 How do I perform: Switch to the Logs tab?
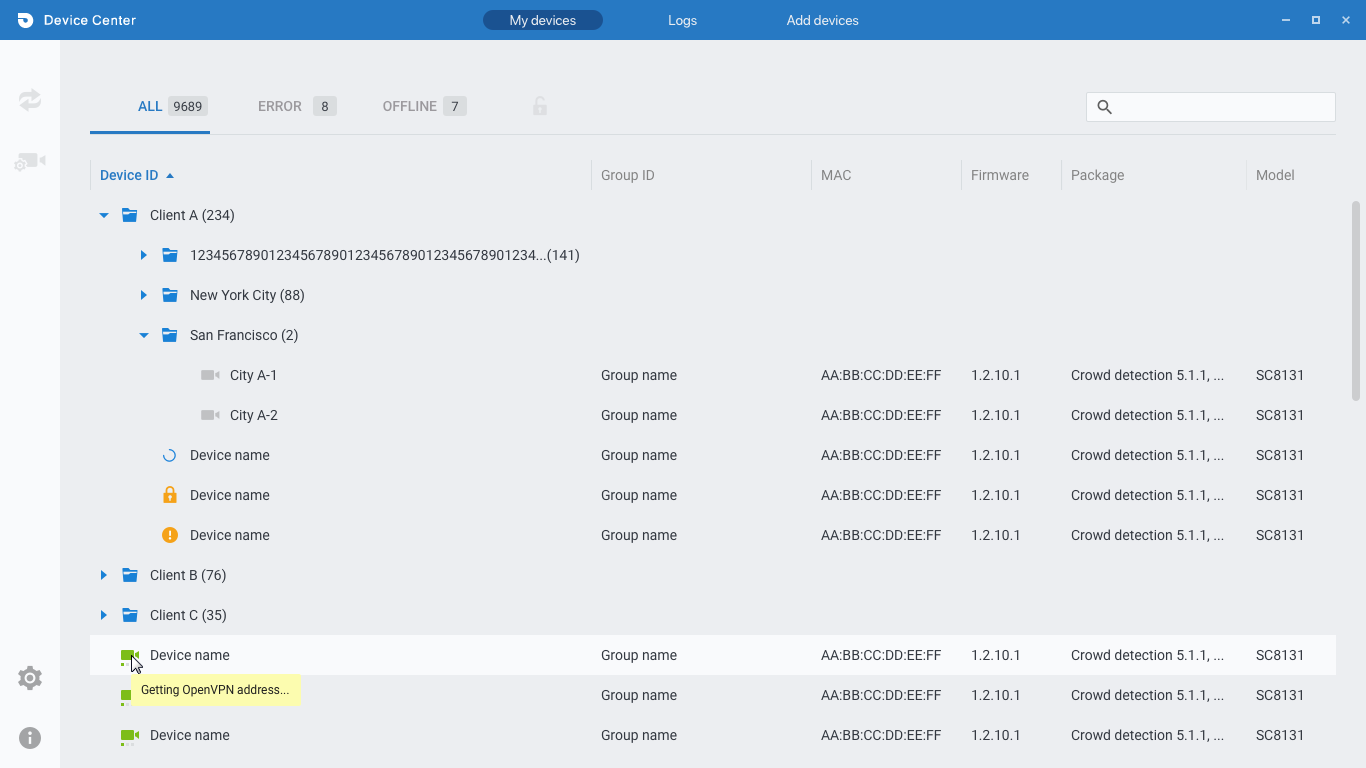(x=682, y=20)
